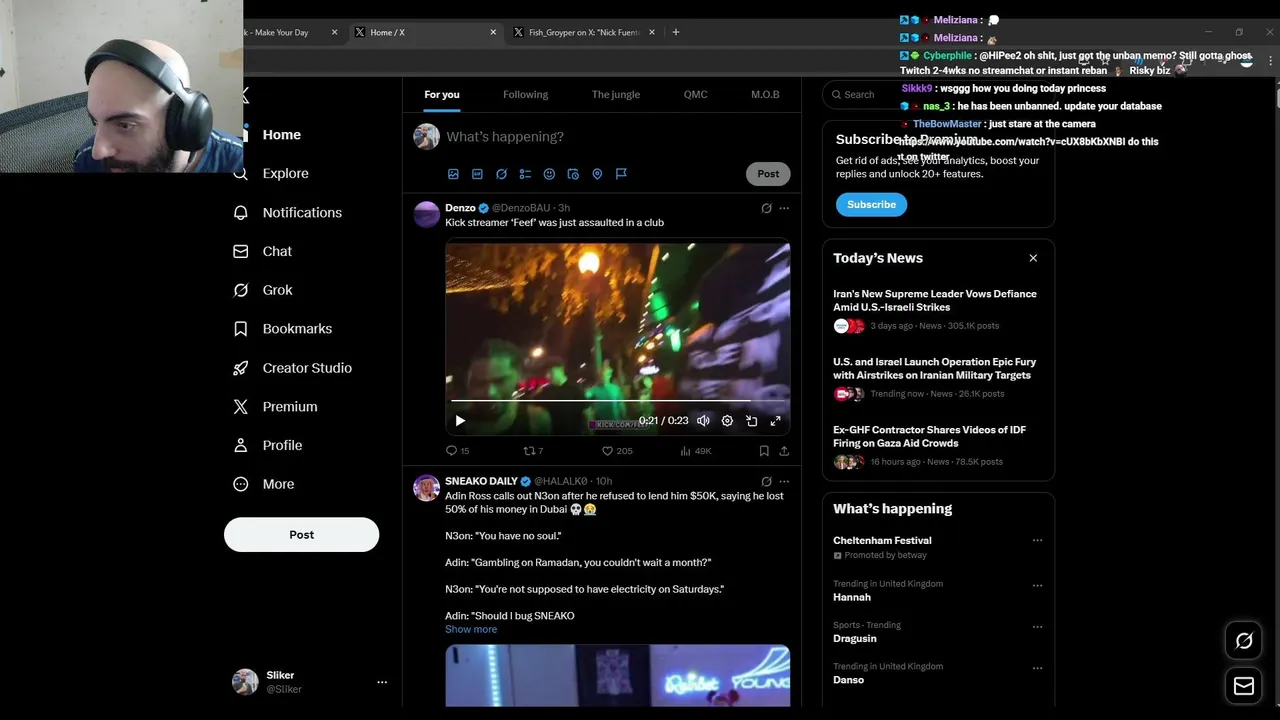Add a poll to the new post
The width and height of the screenshot is (1280, 720).
tap(525, 174)
